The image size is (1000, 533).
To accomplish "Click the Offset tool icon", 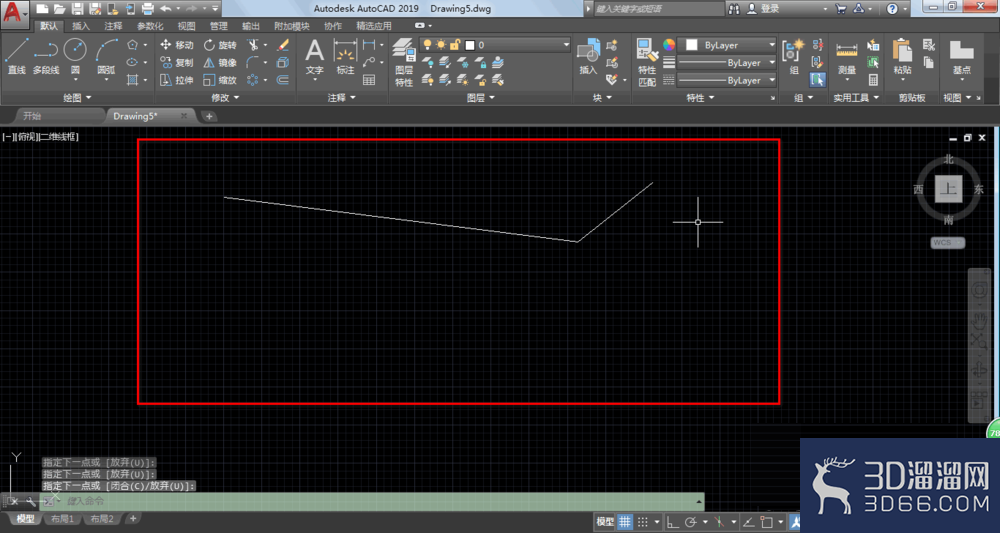I will [283, 80].
